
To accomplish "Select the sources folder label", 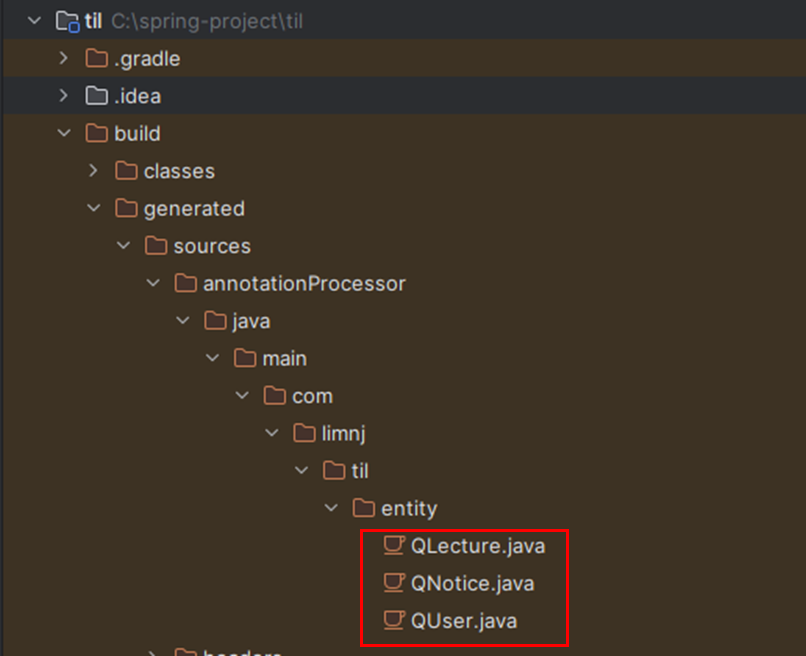I will click(212, 246).
